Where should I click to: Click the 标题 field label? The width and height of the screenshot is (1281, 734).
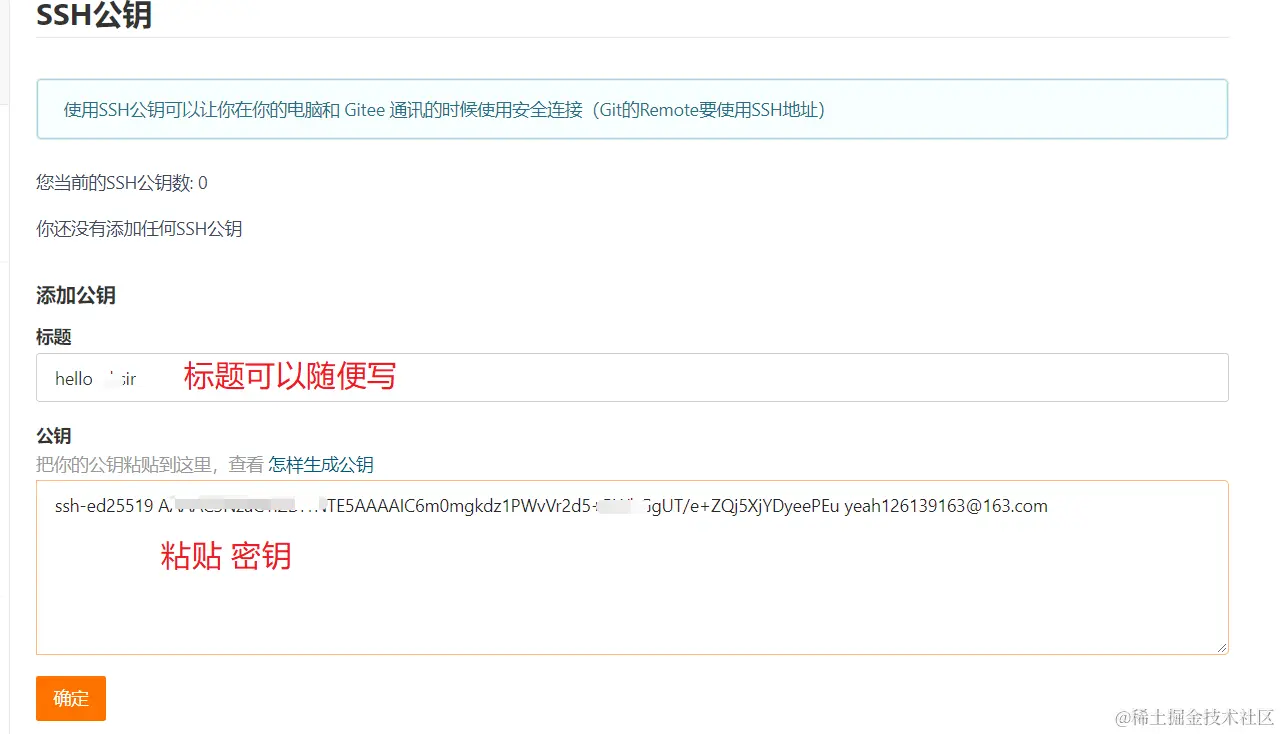[53, 337]
